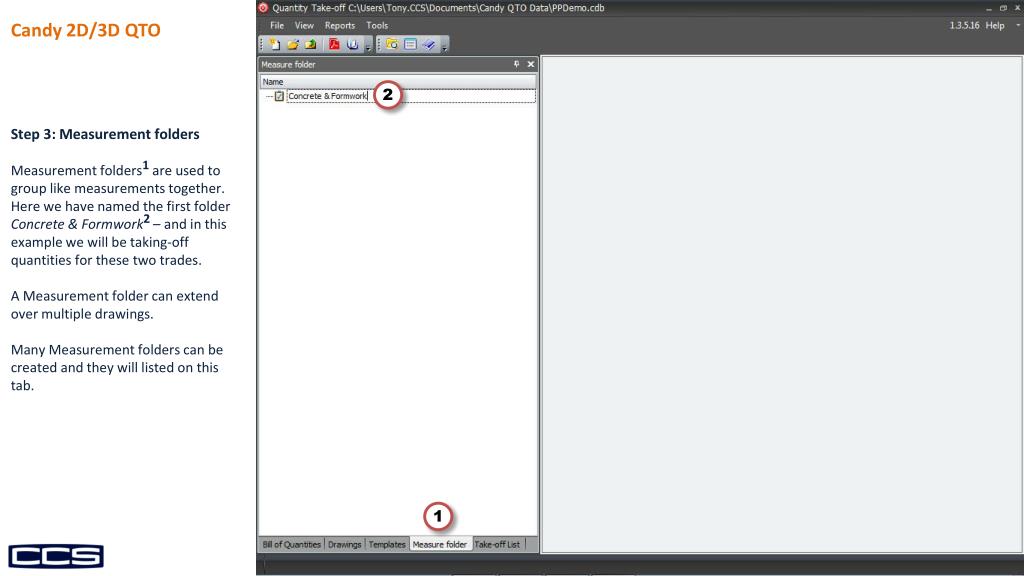
Task: Open the dropdown arrow beside Help
Action: 1017,25
